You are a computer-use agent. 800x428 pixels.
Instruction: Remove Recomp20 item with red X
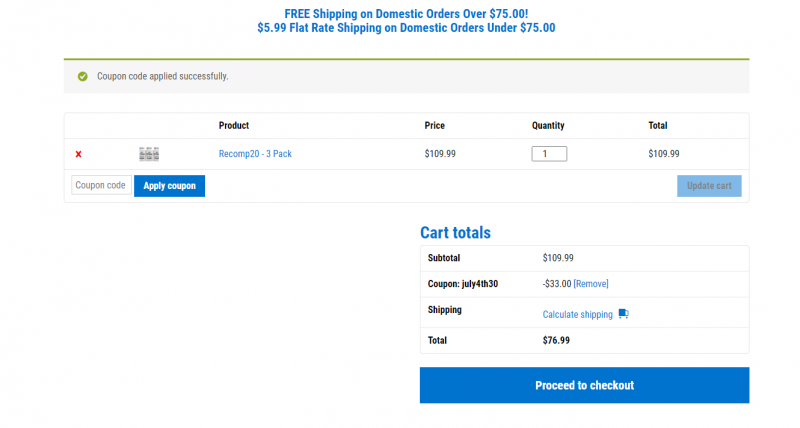pos(79,154)
